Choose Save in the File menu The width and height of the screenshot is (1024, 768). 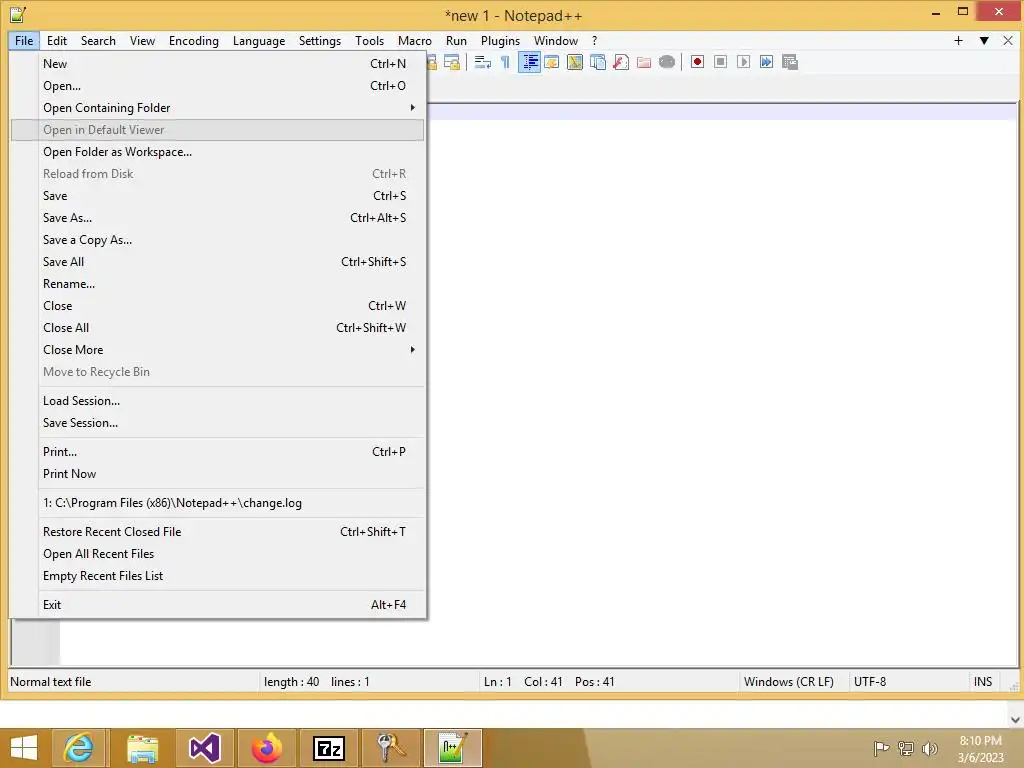coord(218,196)
